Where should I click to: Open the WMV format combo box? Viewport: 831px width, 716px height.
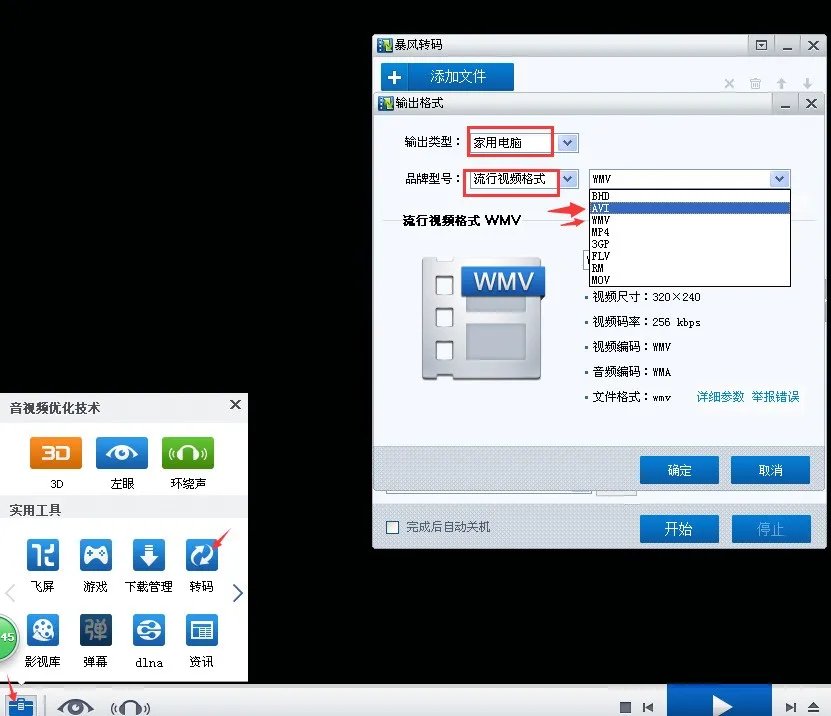tap(779, 178)
